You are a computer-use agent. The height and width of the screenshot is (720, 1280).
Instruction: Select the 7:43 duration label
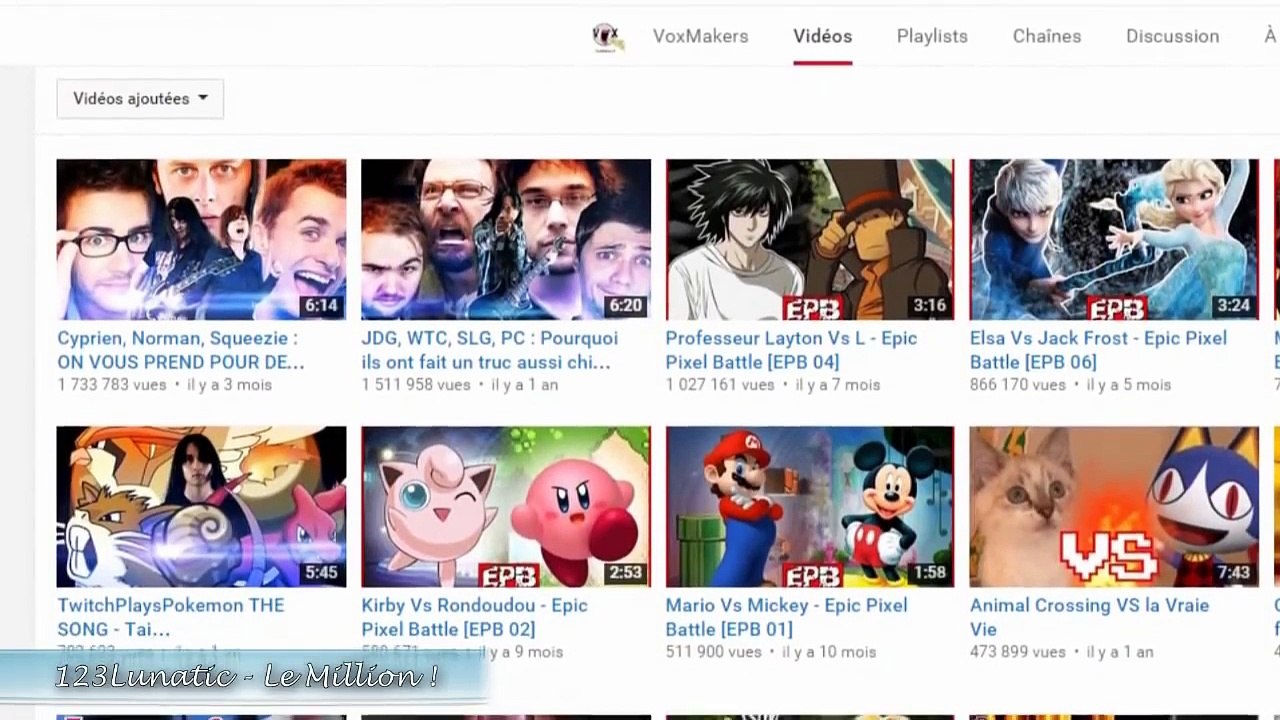pos(1233,573)
